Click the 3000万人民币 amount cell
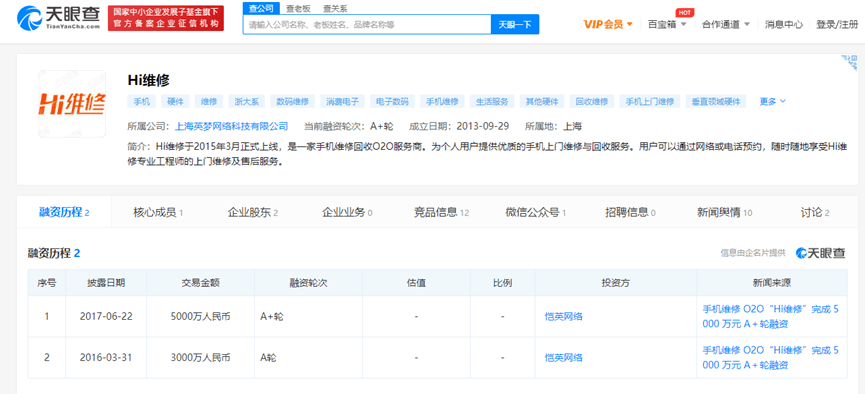 click(x=201, y=358)
